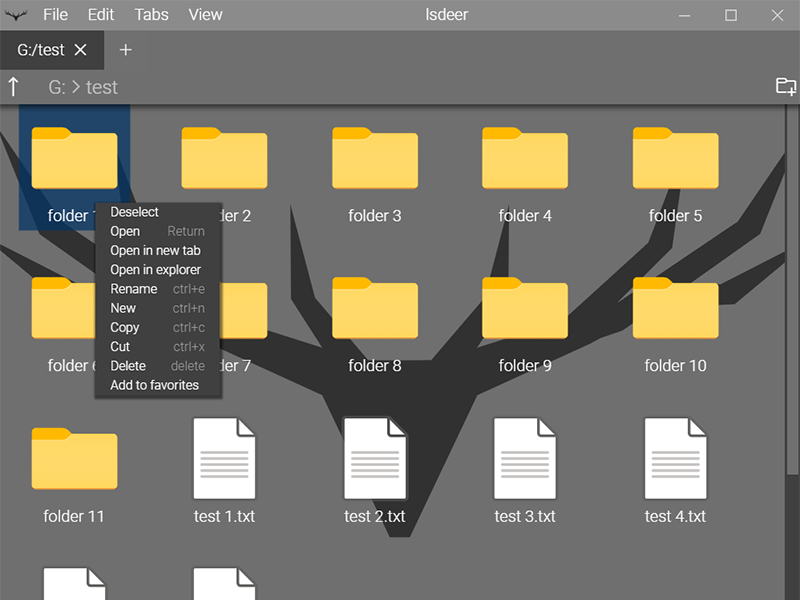Click the test 1.txt label
Viewport: 800px width, 600px height.
tap(224, 516)
